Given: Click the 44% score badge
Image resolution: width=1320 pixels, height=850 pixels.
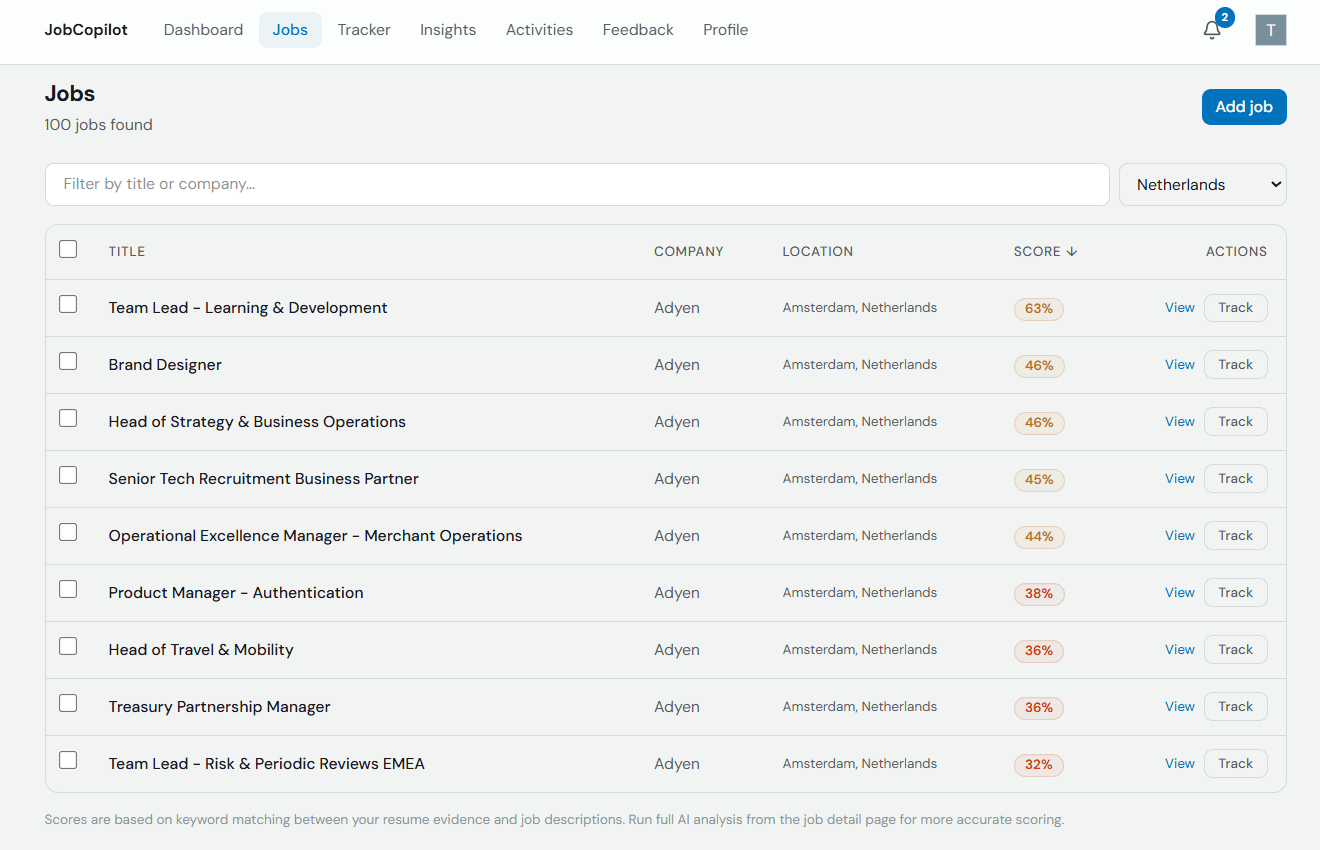Looking at the screenshot, I should click(x=1039, y=537).
